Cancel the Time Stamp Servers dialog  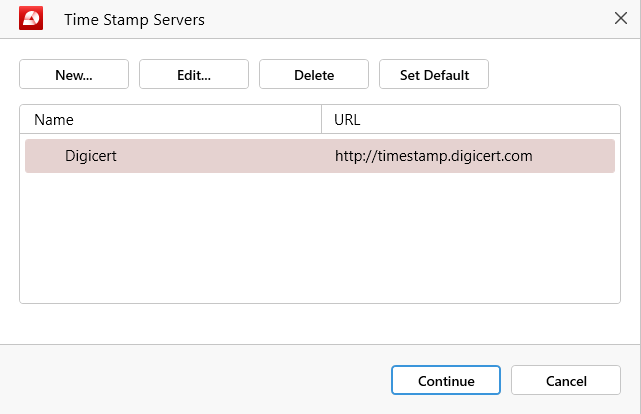pyautogui.click(x=566, y=380)
